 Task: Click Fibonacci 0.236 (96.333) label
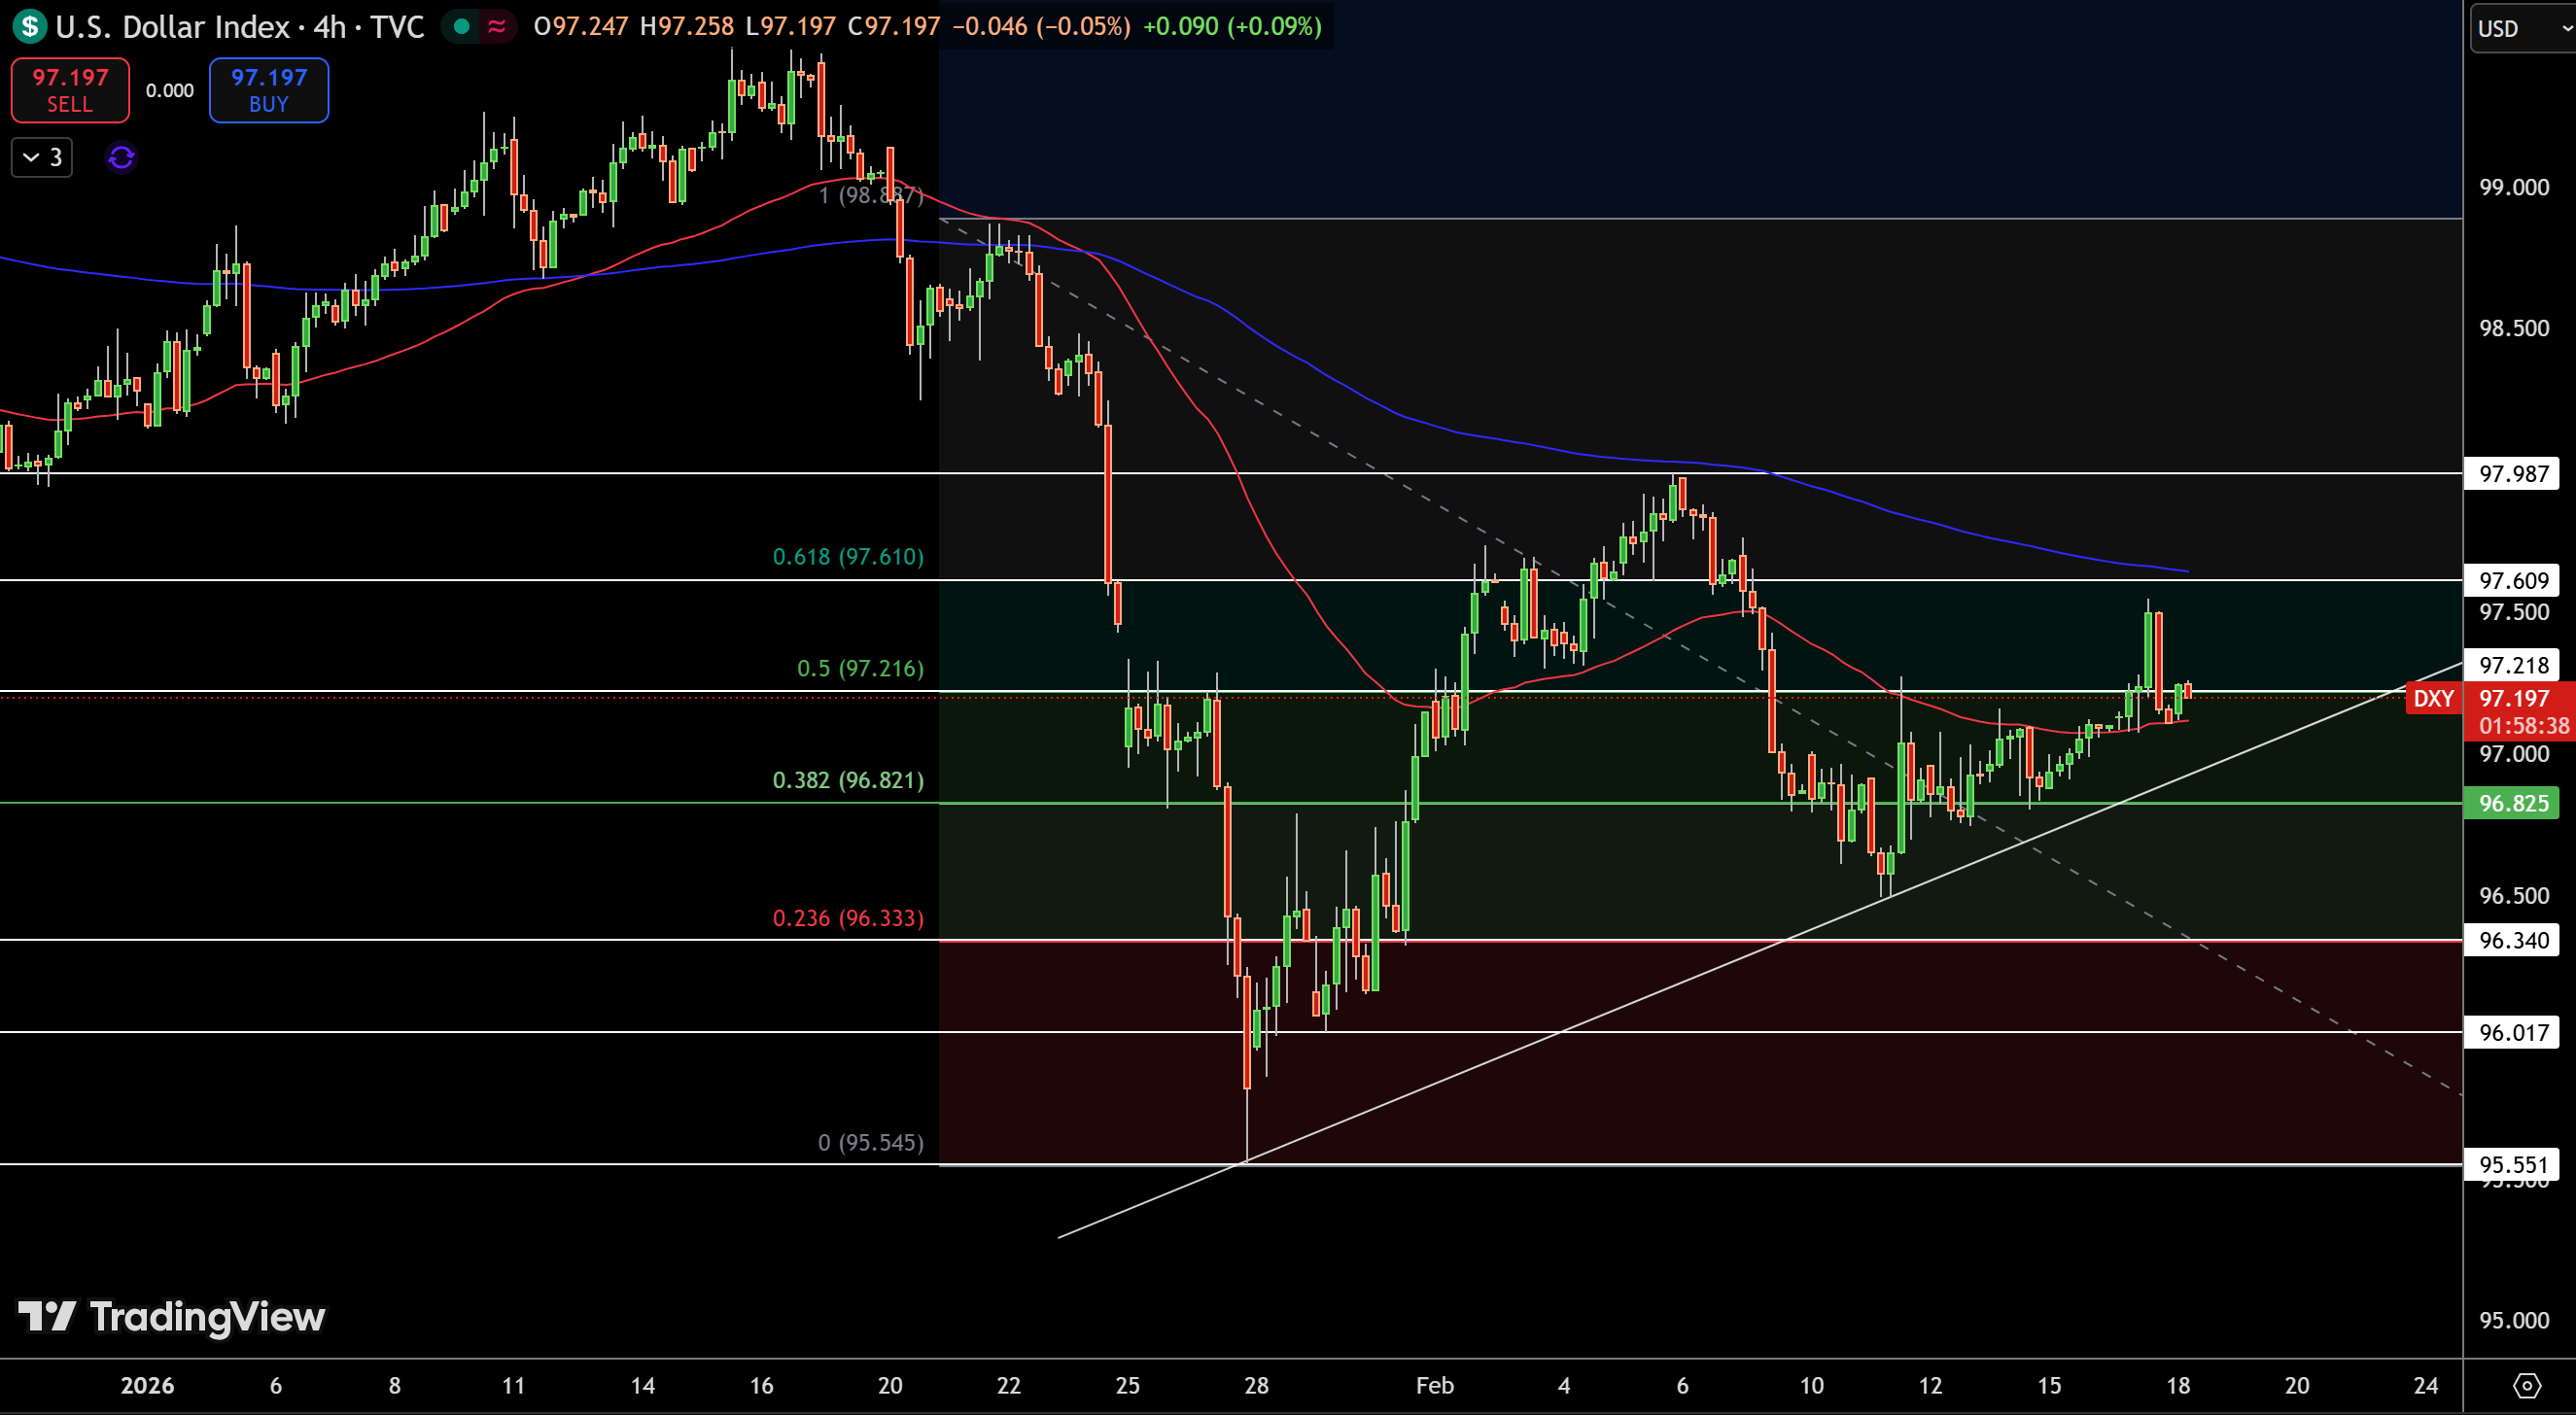pyautogui.click(x=848, y=918)
